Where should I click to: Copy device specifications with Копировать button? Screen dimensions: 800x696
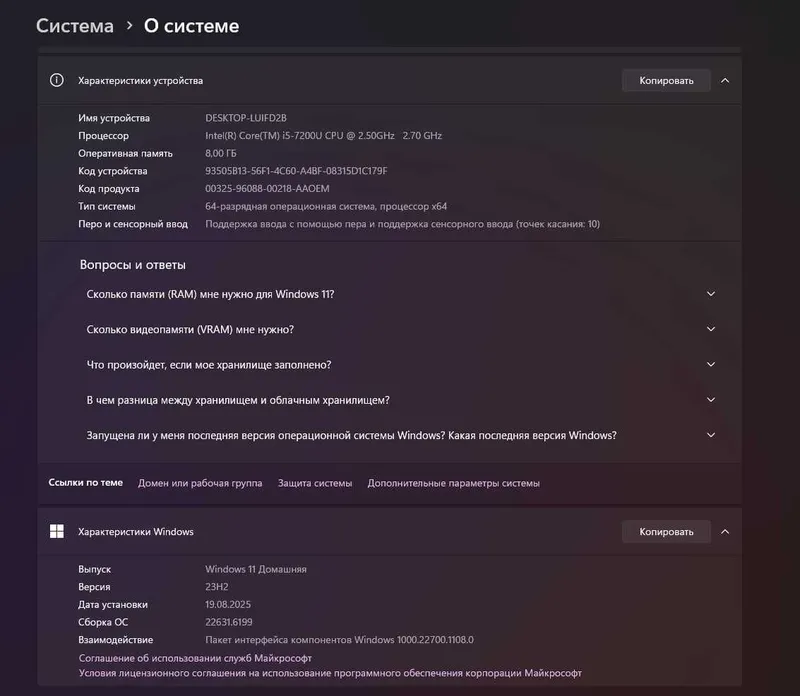666,81
